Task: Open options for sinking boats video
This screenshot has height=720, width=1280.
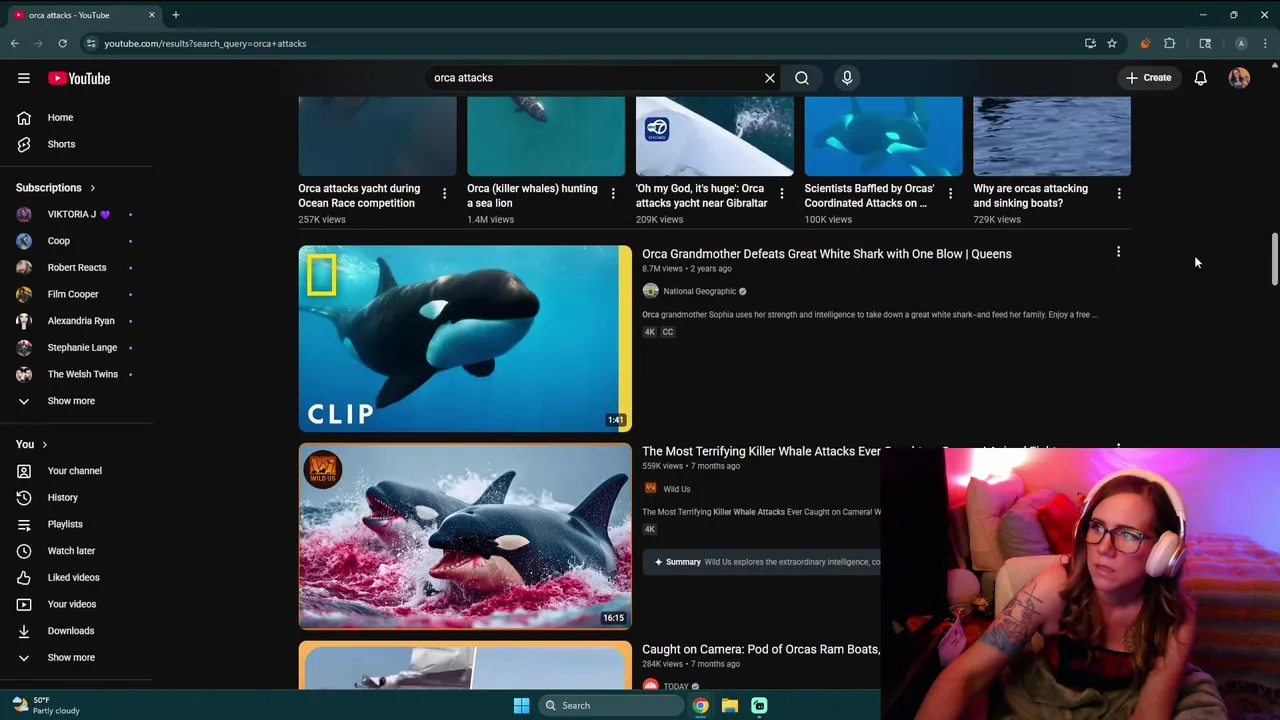Action: point(1119,193)
